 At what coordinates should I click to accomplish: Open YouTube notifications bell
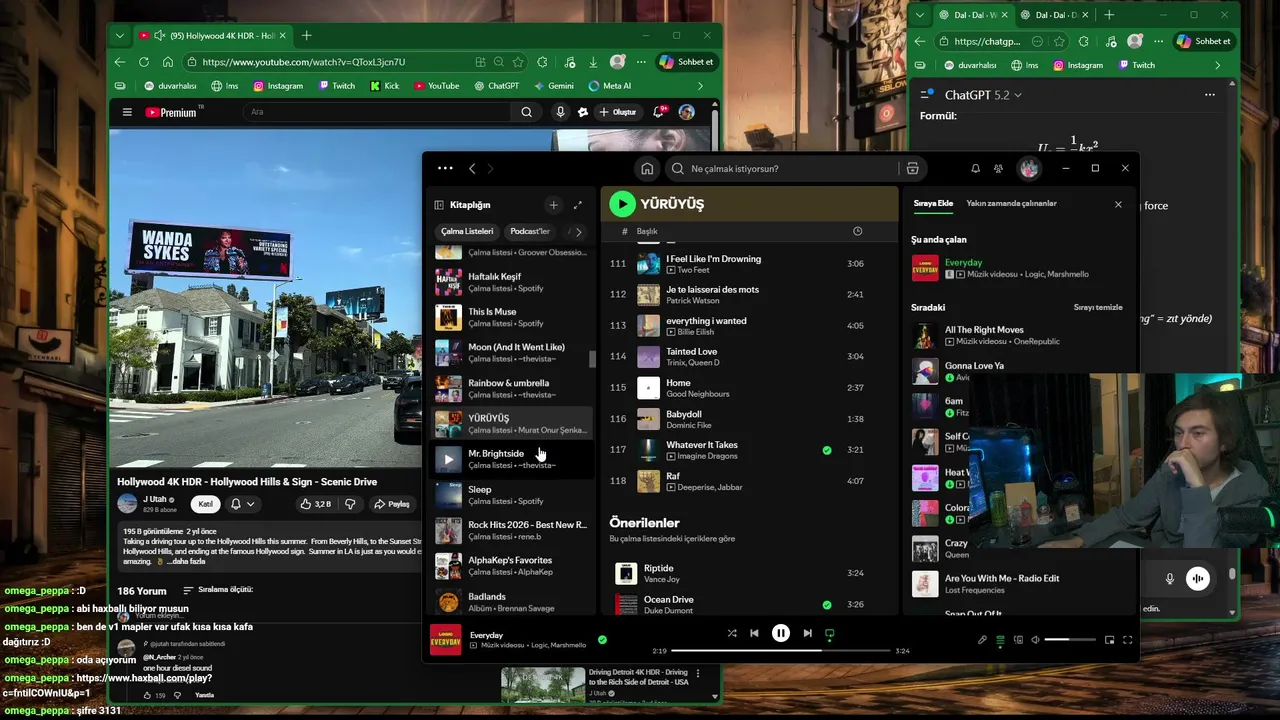coord(660,112)
